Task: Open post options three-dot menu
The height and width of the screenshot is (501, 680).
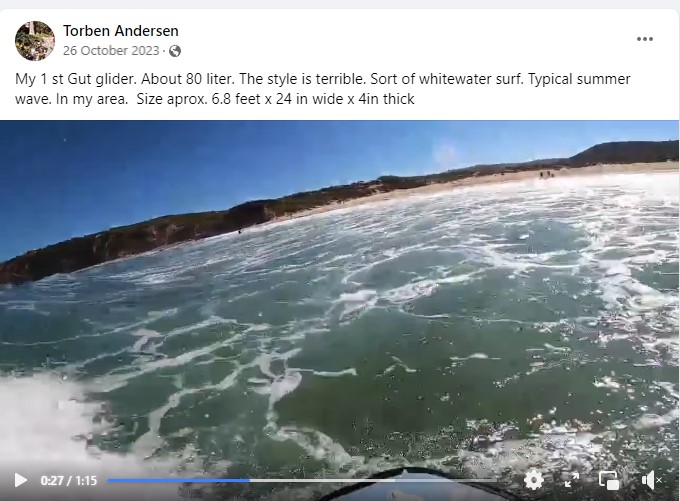Action: coord(645,39)
